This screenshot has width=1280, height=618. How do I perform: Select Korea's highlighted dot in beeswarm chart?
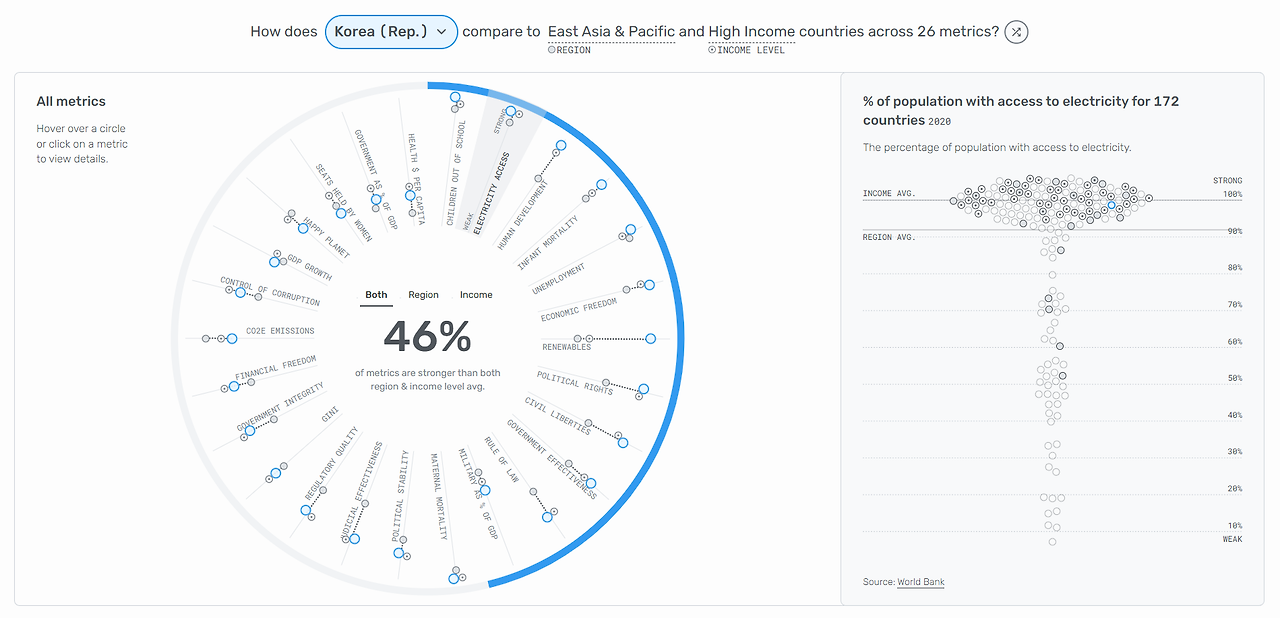[1111, 205]
